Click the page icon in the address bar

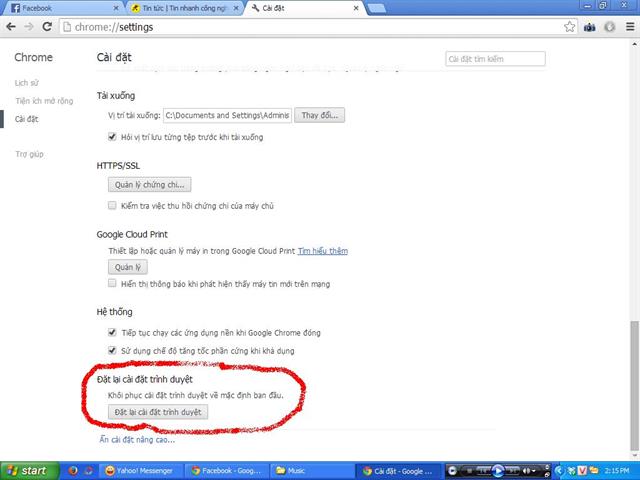[x=68, y=27]
